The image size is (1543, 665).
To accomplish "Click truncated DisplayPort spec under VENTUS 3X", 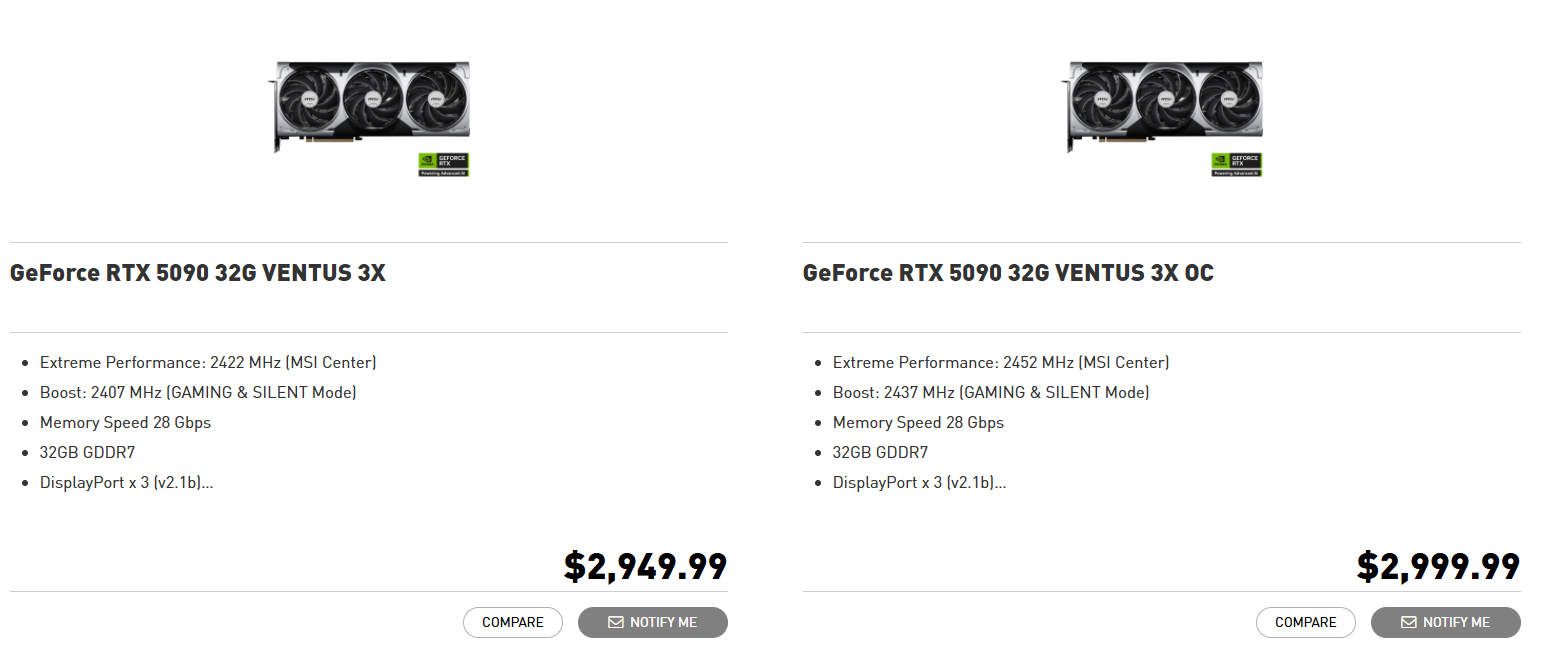I will coord(127,482).
